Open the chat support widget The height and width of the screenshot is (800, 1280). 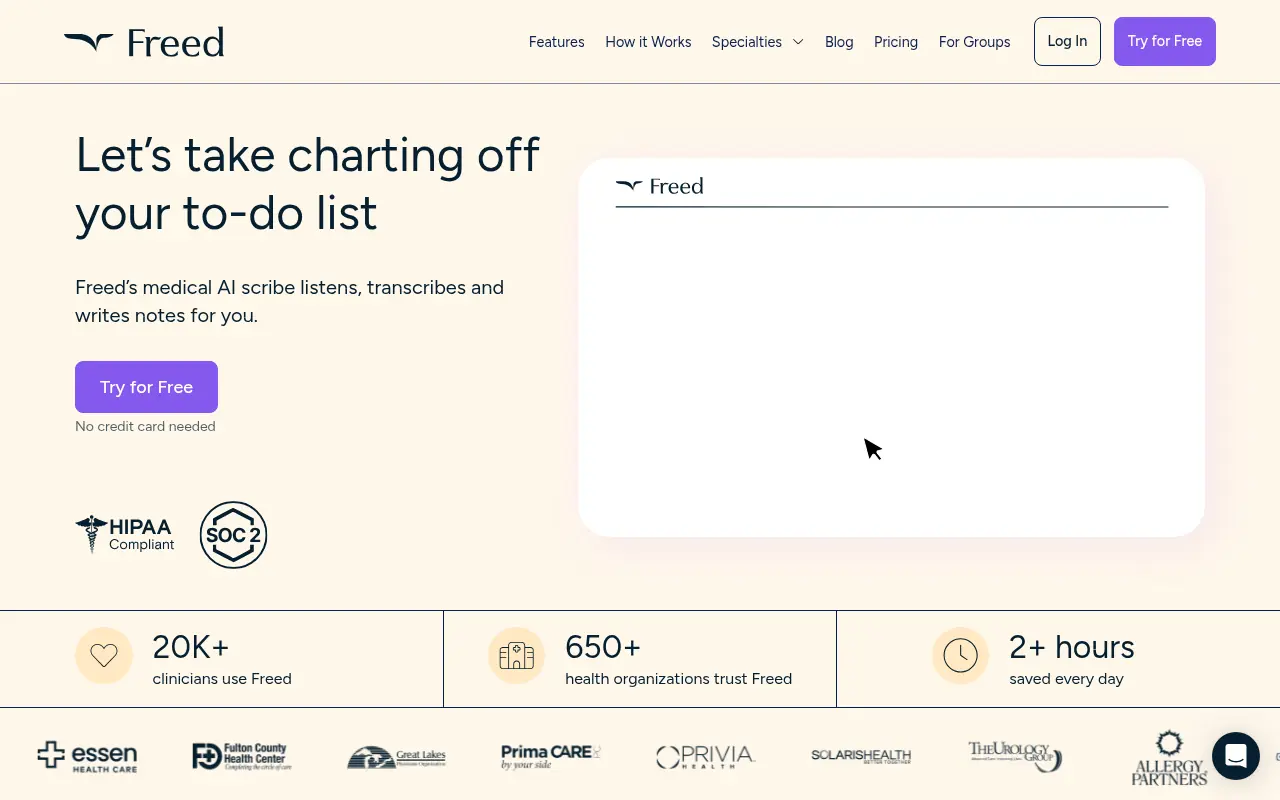1235,755
